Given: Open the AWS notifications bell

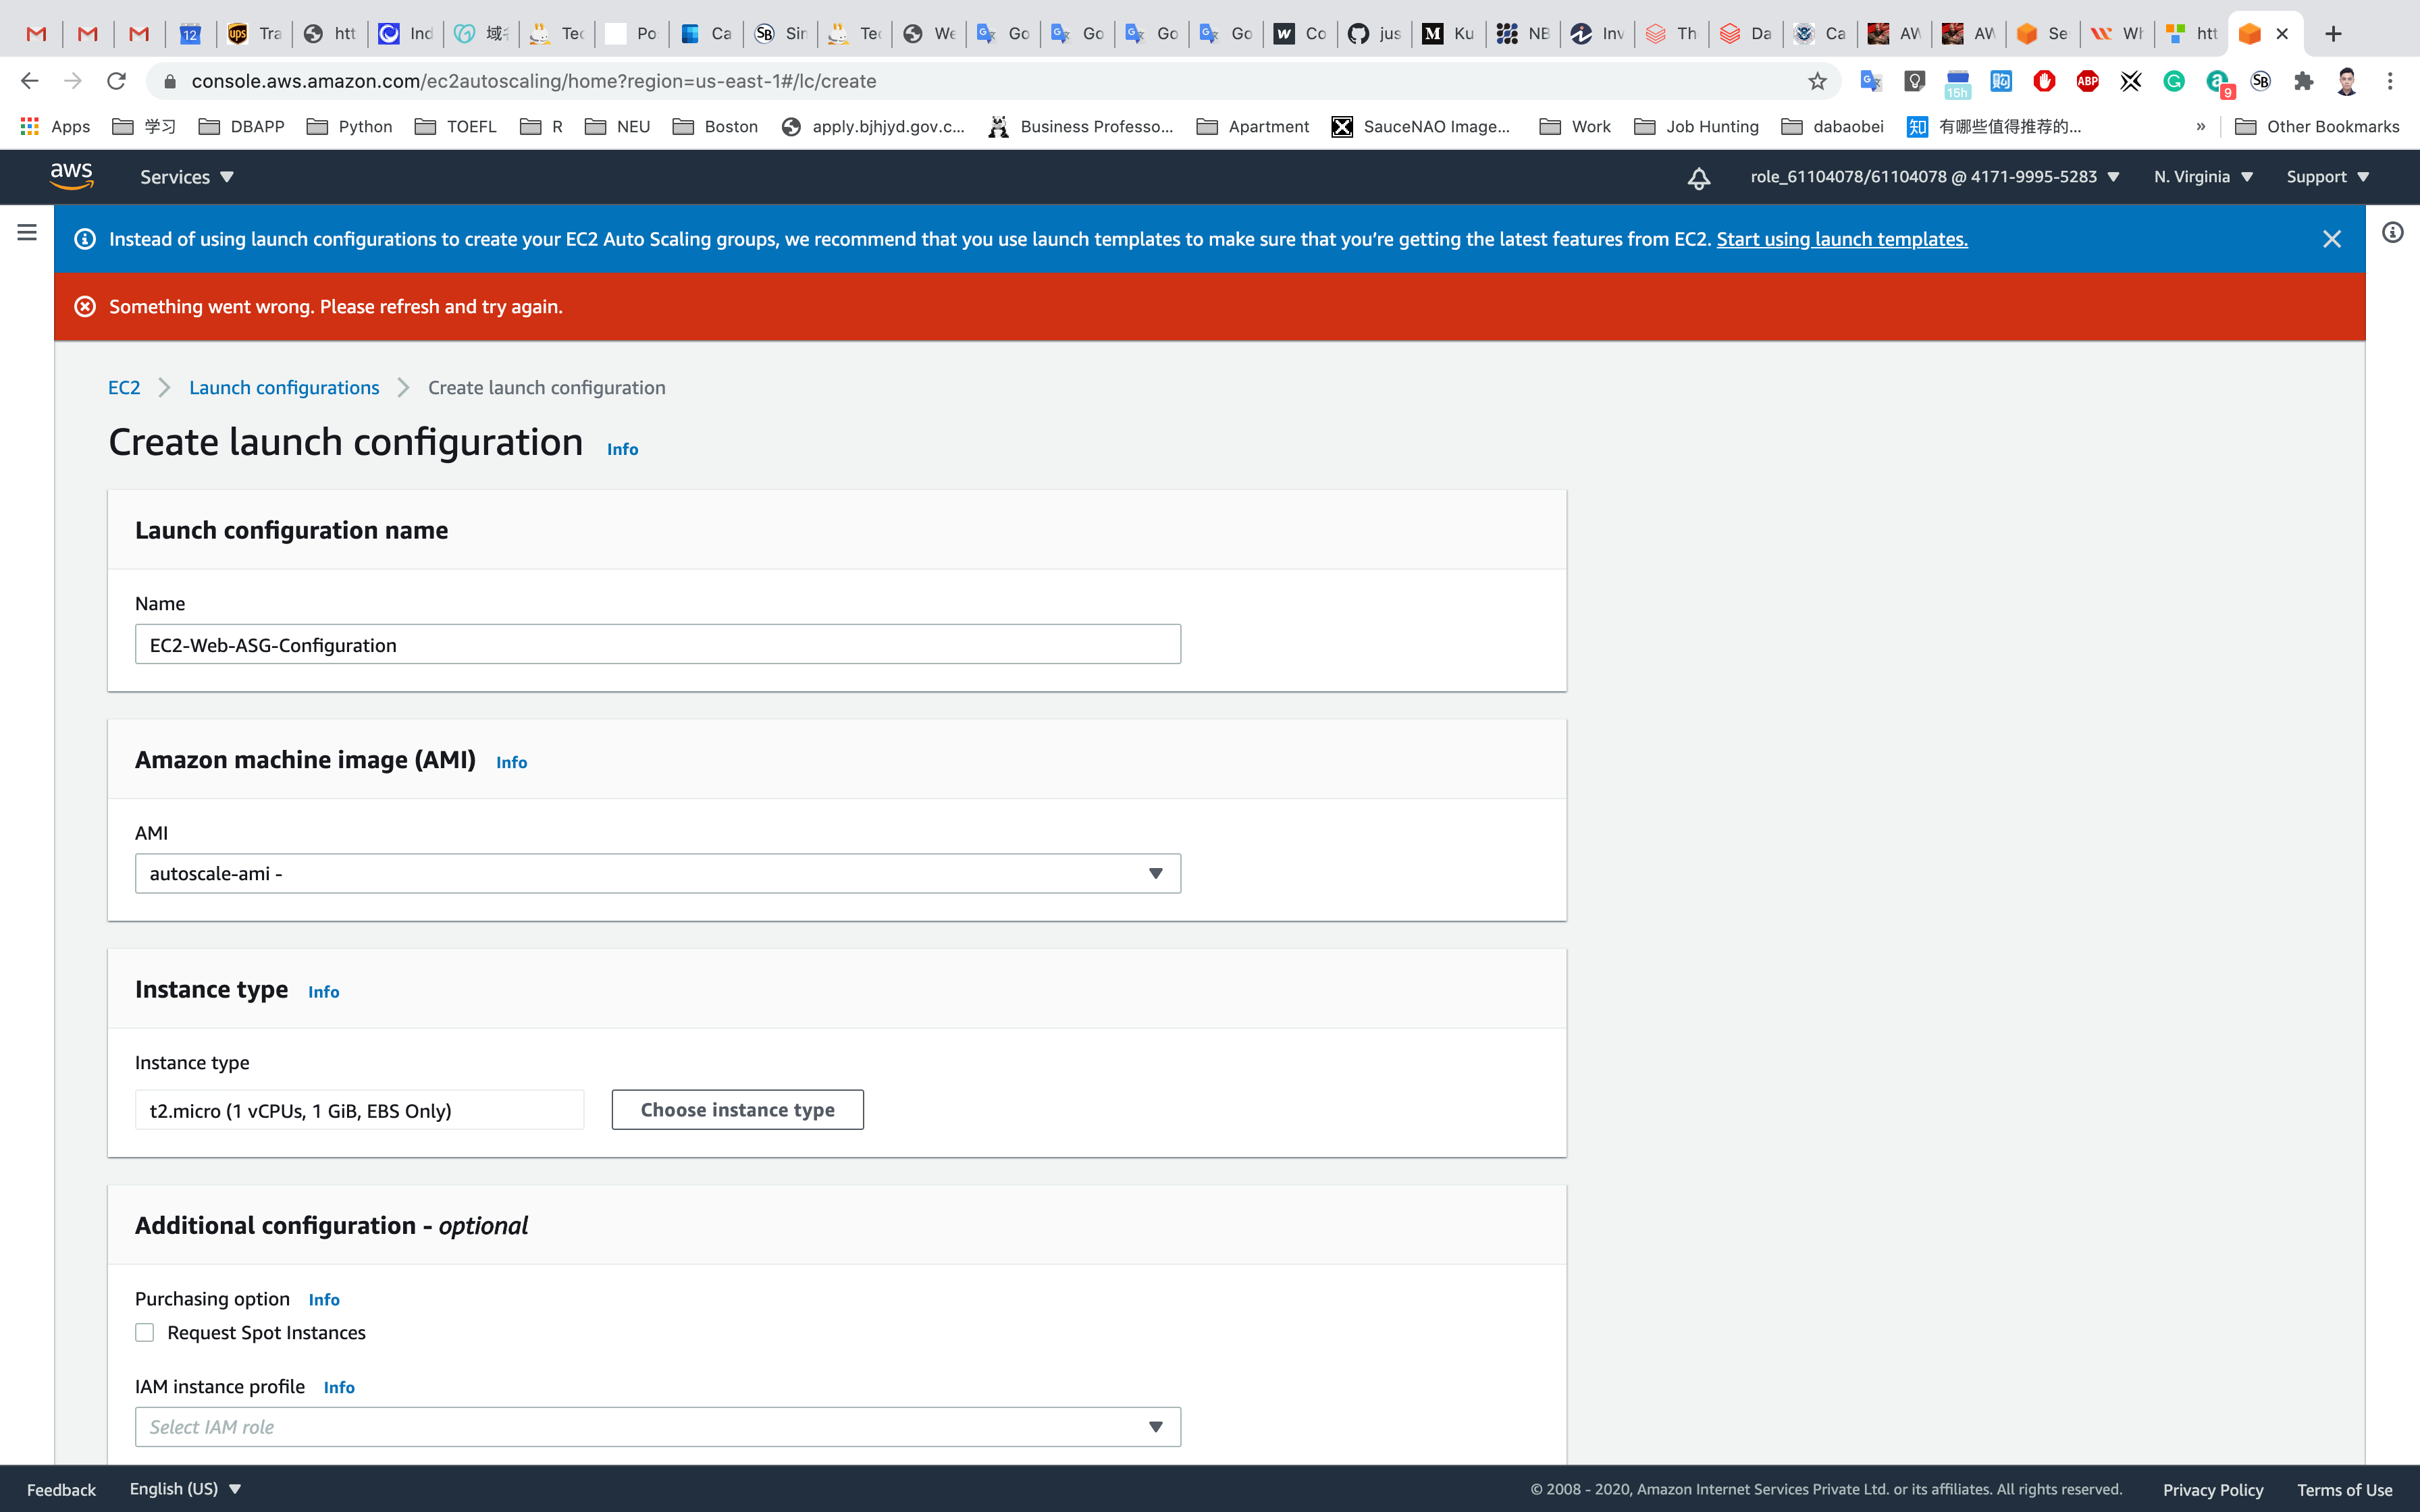Looking at the screenshot, I should [1698, 177].
